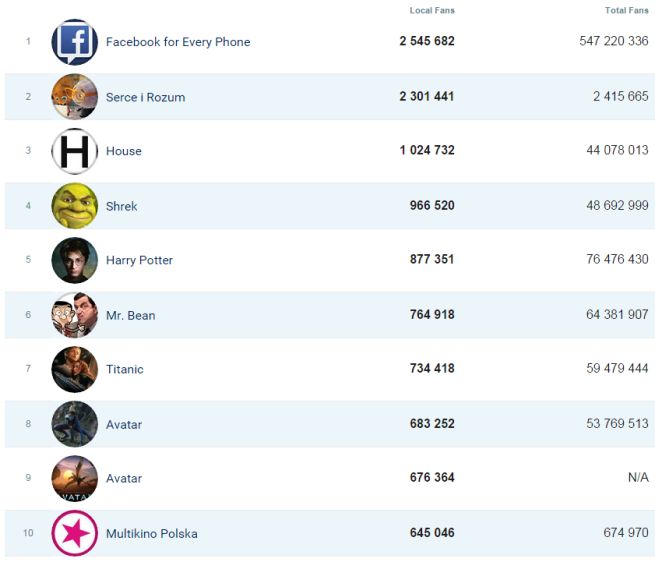Click the Titanic movie avatar
655x562 pixels.
pyautogui.click(x=75, y=369)
